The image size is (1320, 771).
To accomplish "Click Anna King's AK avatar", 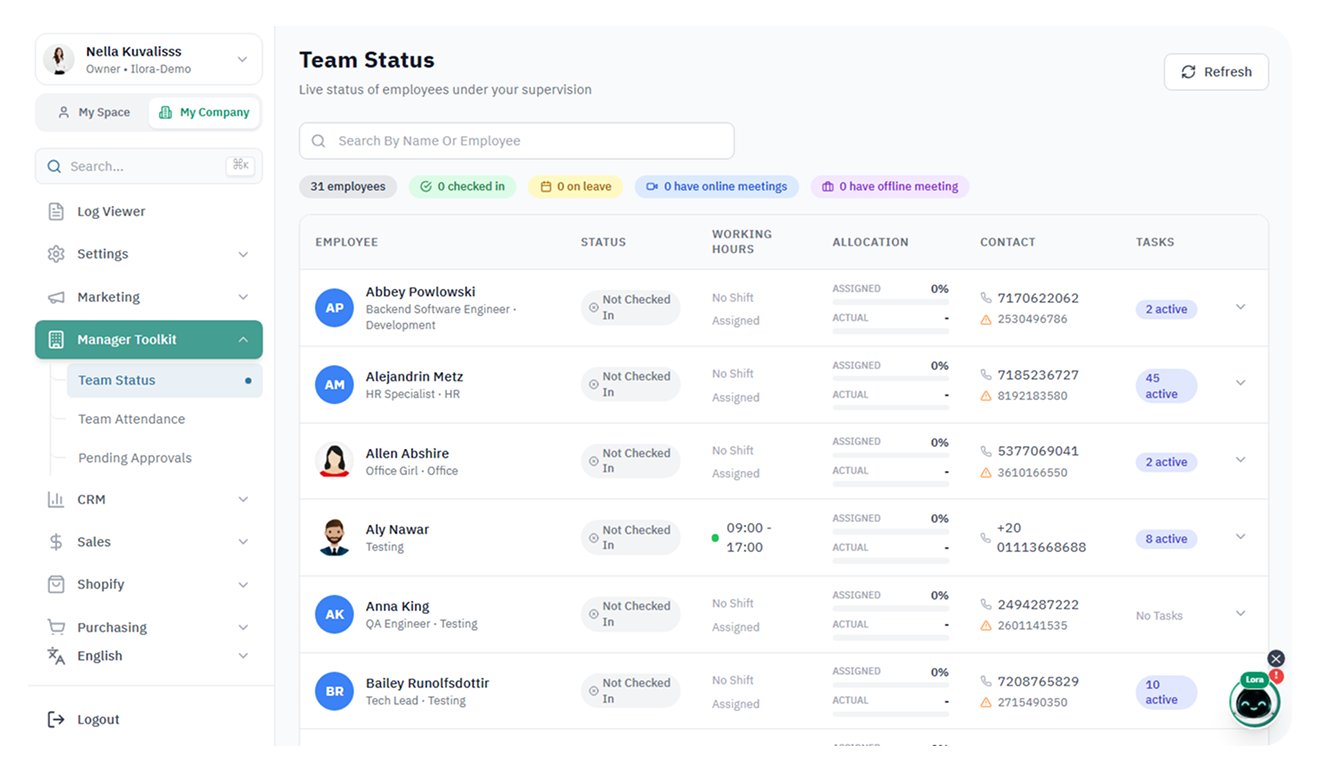I will pos(334,614).
